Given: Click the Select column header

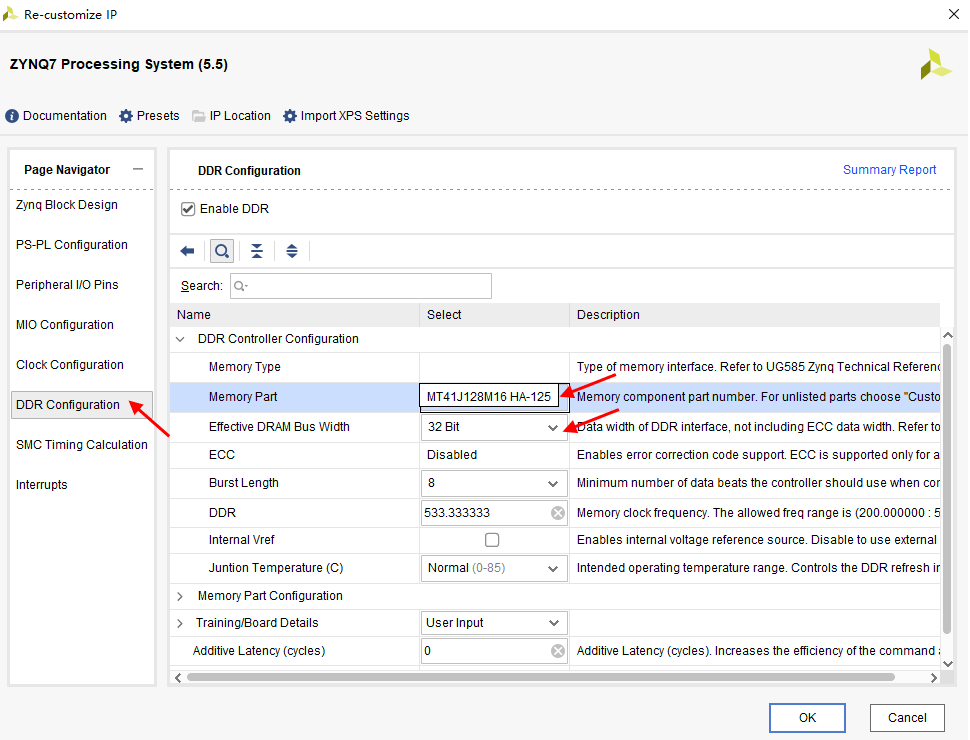Looking at the screenshot, I should pyautogui.click(x=494, y=315).
